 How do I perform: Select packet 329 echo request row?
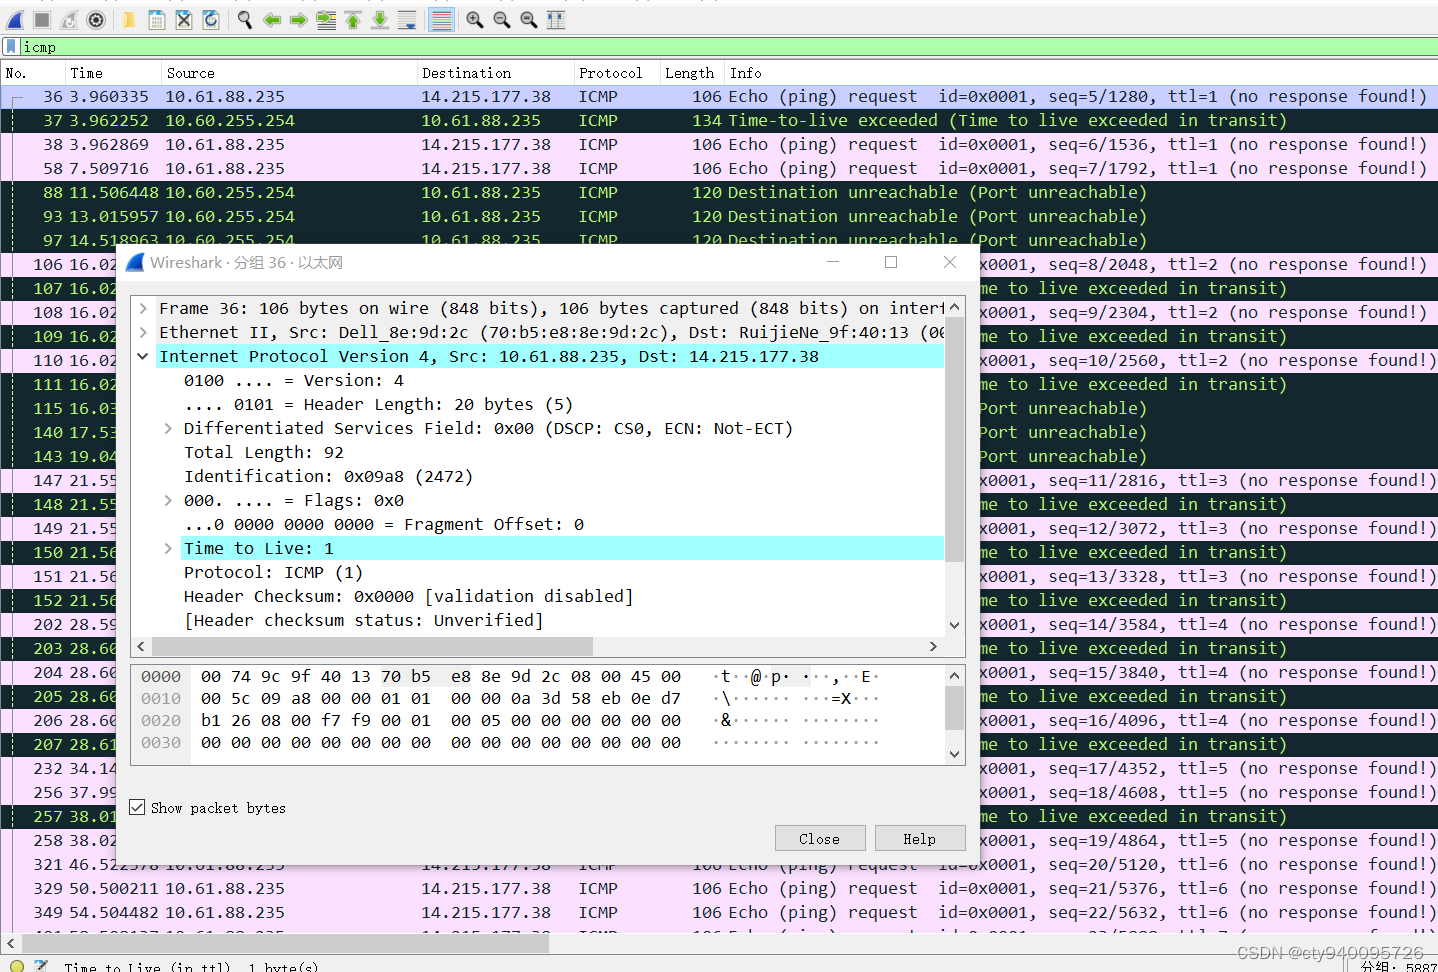click(719, 888)
